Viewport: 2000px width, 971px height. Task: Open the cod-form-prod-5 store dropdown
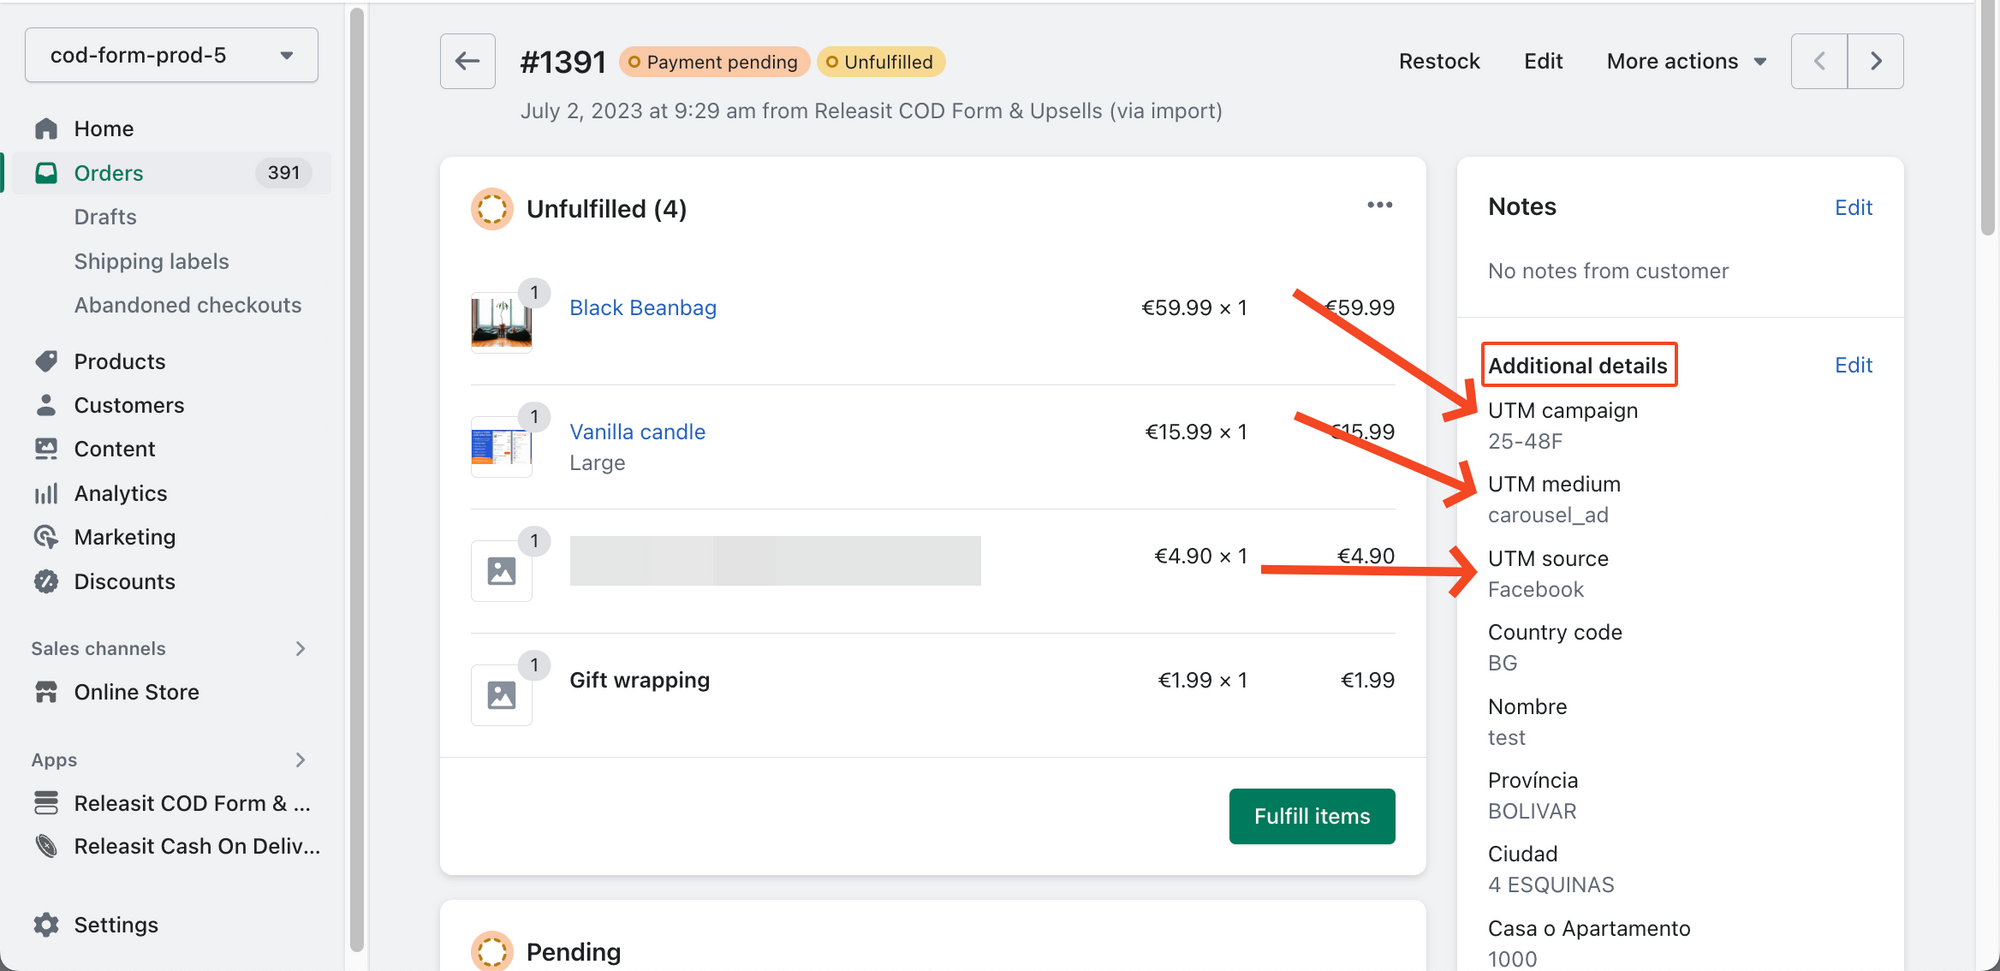172,55
